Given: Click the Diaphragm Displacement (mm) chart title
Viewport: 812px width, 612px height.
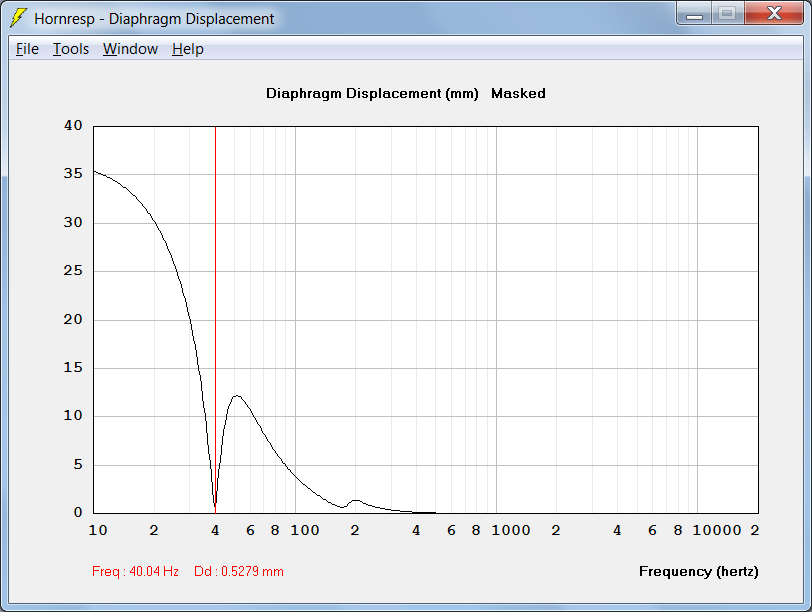Looking at the screenshot, I should click(372, 94).
